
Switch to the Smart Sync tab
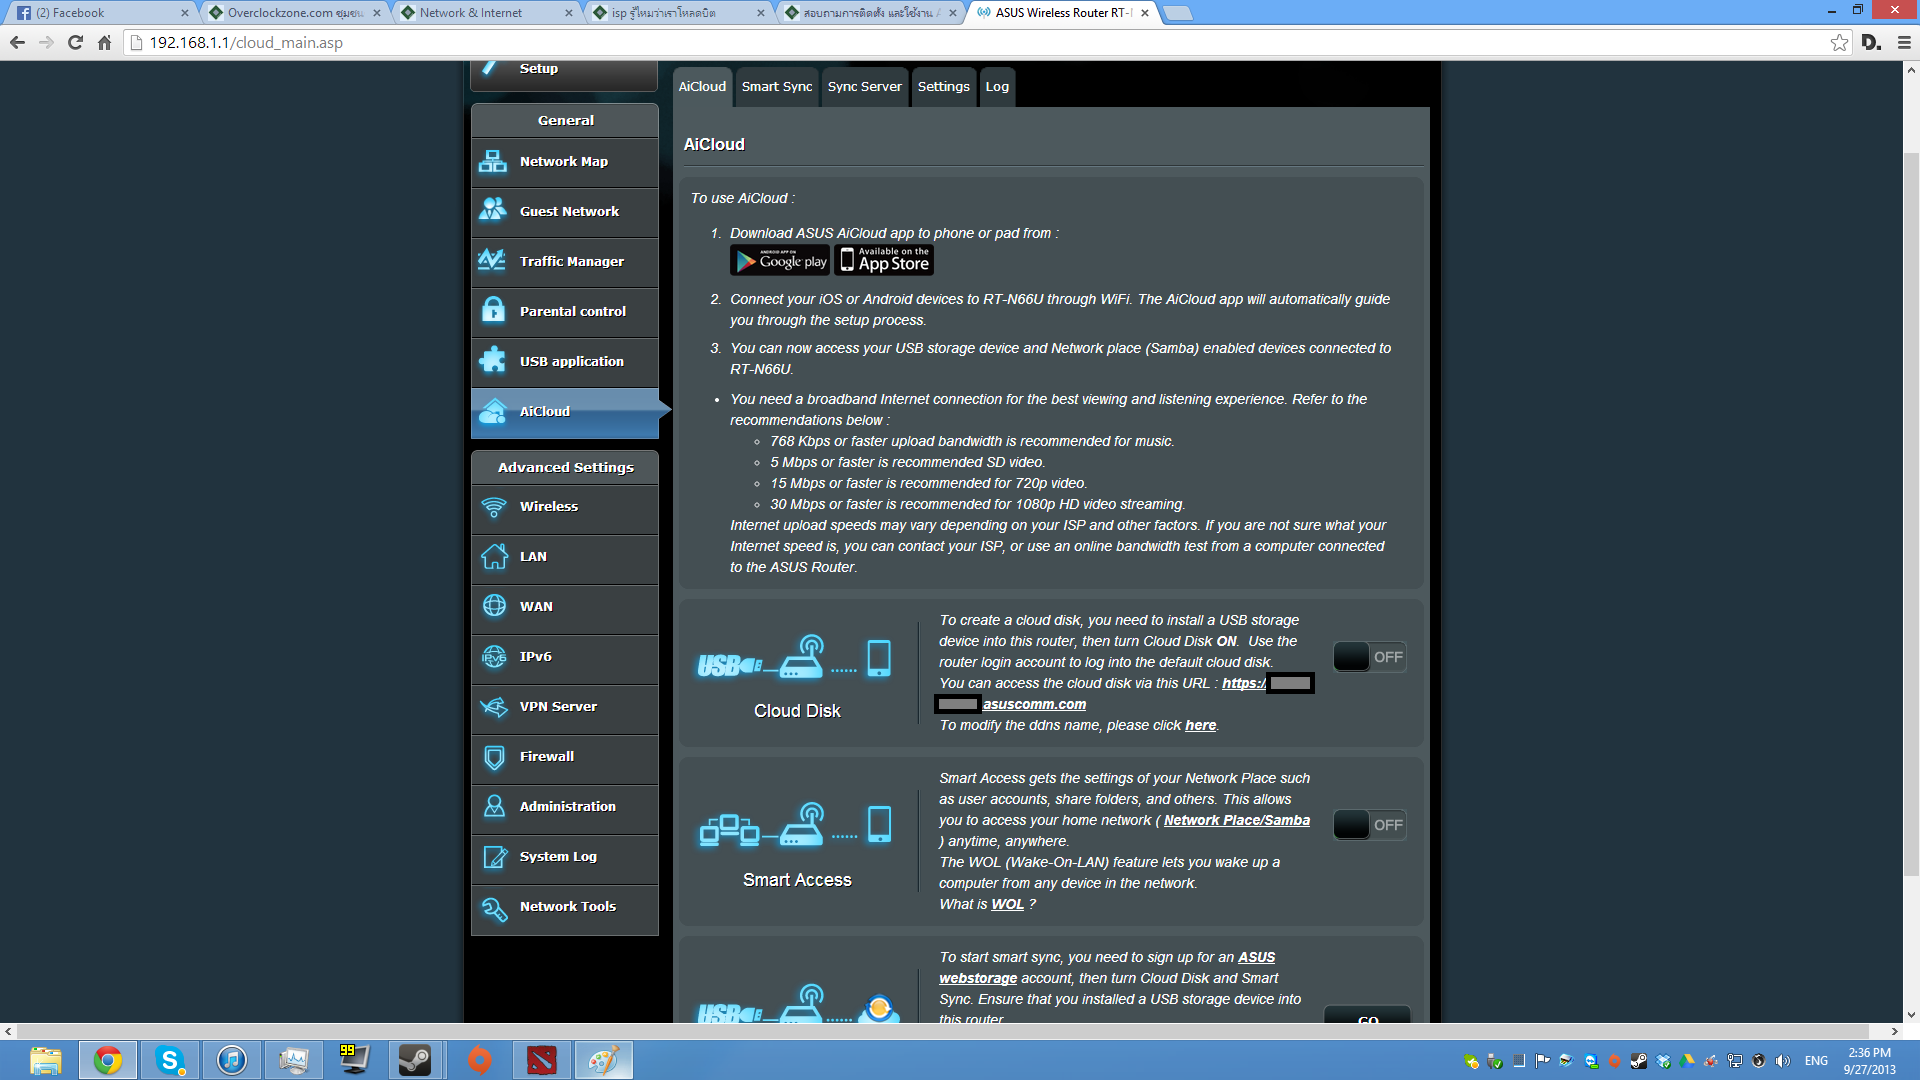coord(776,87)
